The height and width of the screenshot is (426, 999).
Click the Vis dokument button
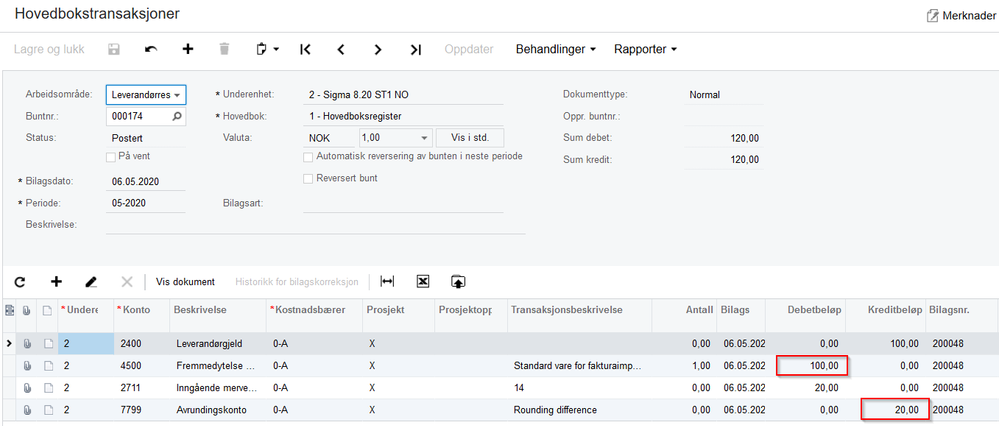tap(185, 282)
